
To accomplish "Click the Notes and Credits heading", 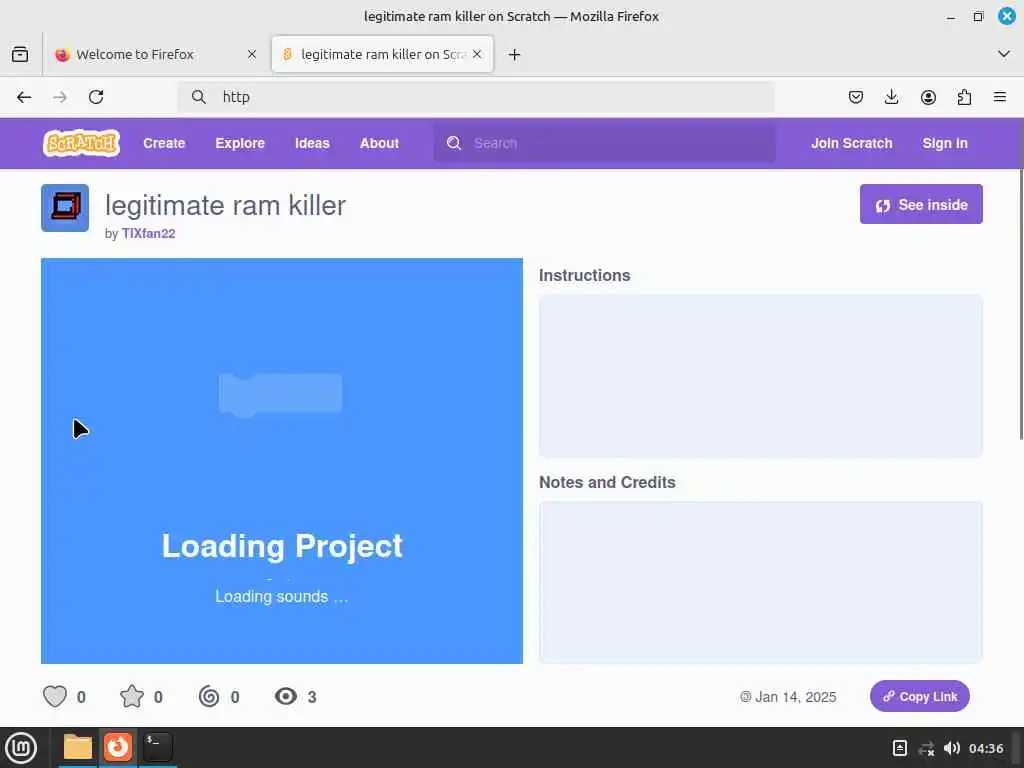I will (607, 482).
